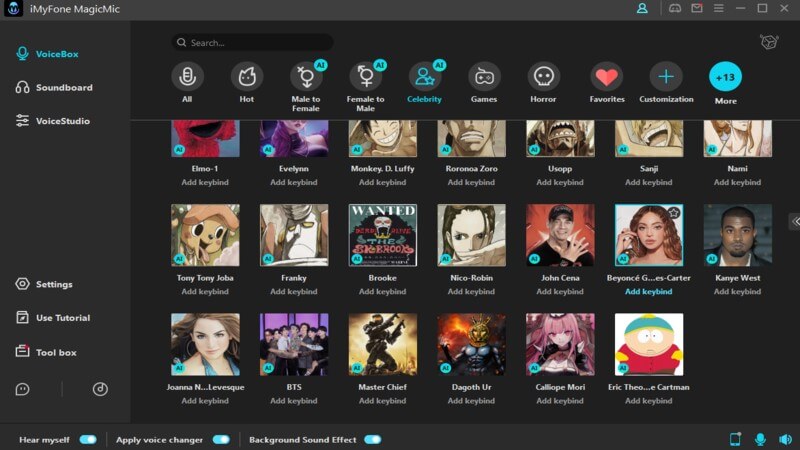
Task: Open the user account icon
Action: point(642,9)
